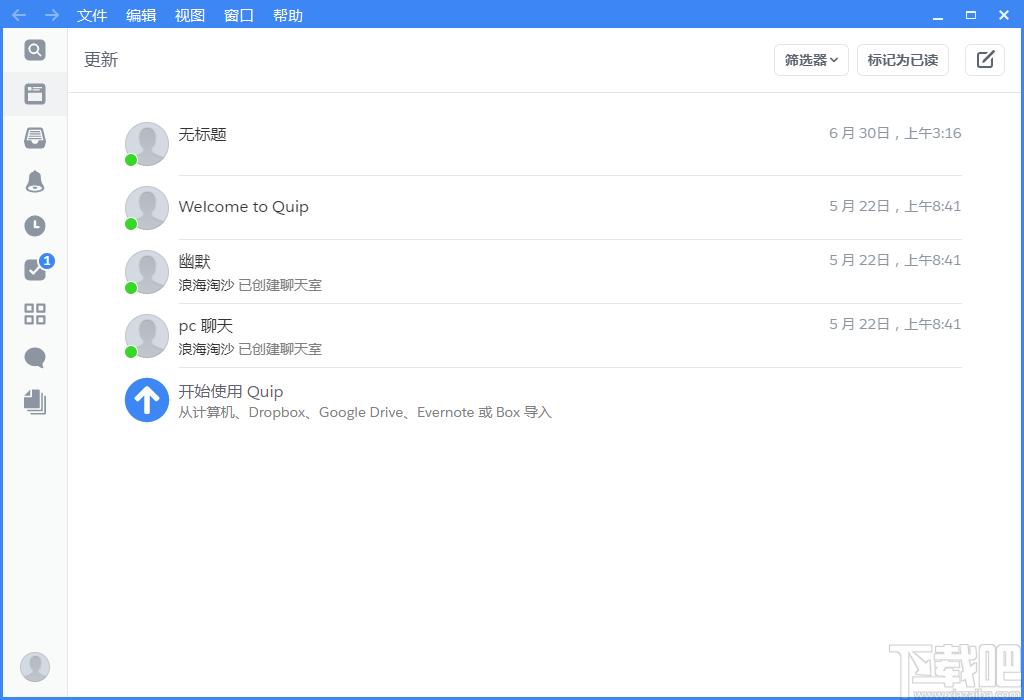Screen dimensions: 1024x700
Task: Close the Quip window
Action: [1004, 15]
